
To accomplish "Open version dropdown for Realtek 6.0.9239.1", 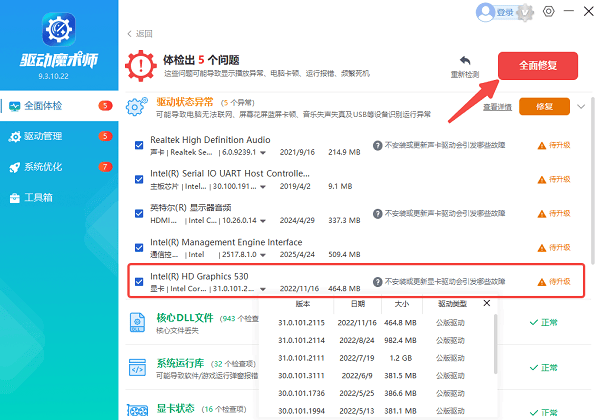I will 263,153.
